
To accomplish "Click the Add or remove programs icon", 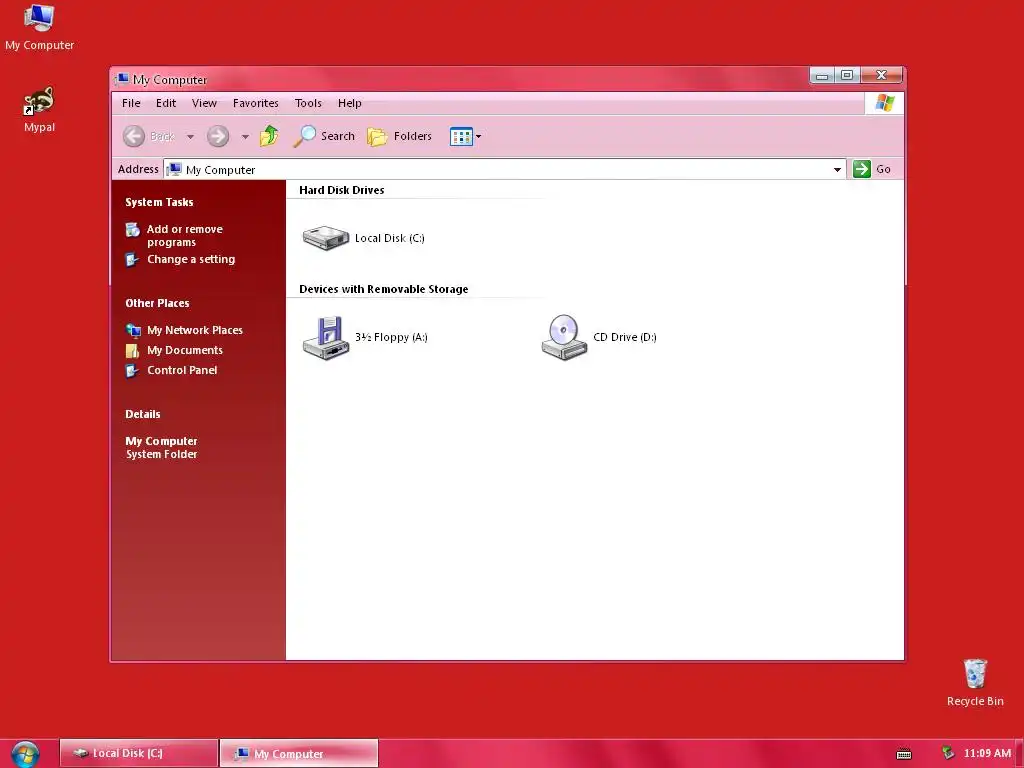I will click(133, 230).
